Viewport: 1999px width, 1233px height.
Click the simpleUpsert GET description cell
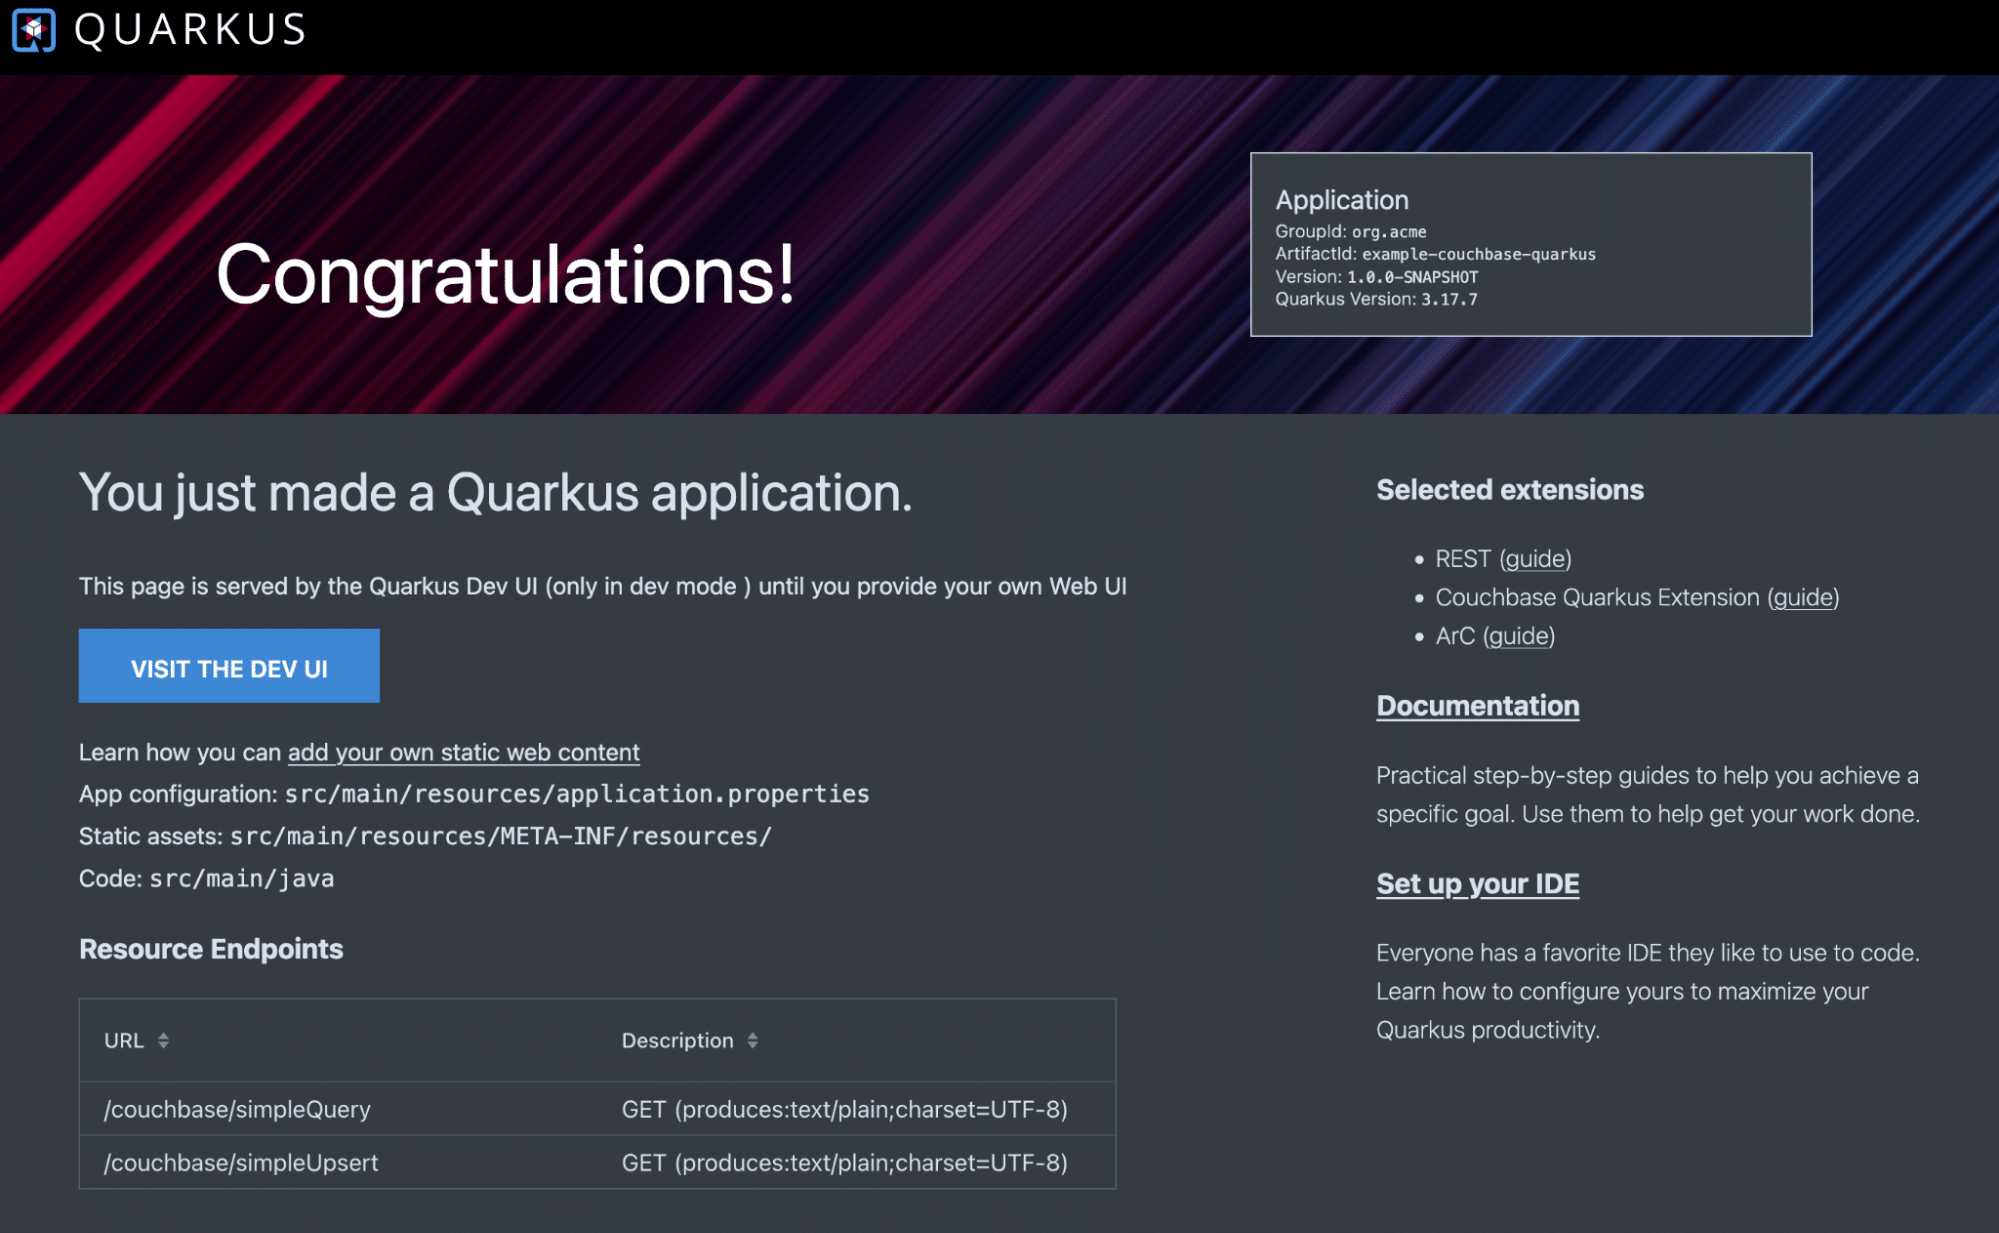click(844, 1163)
